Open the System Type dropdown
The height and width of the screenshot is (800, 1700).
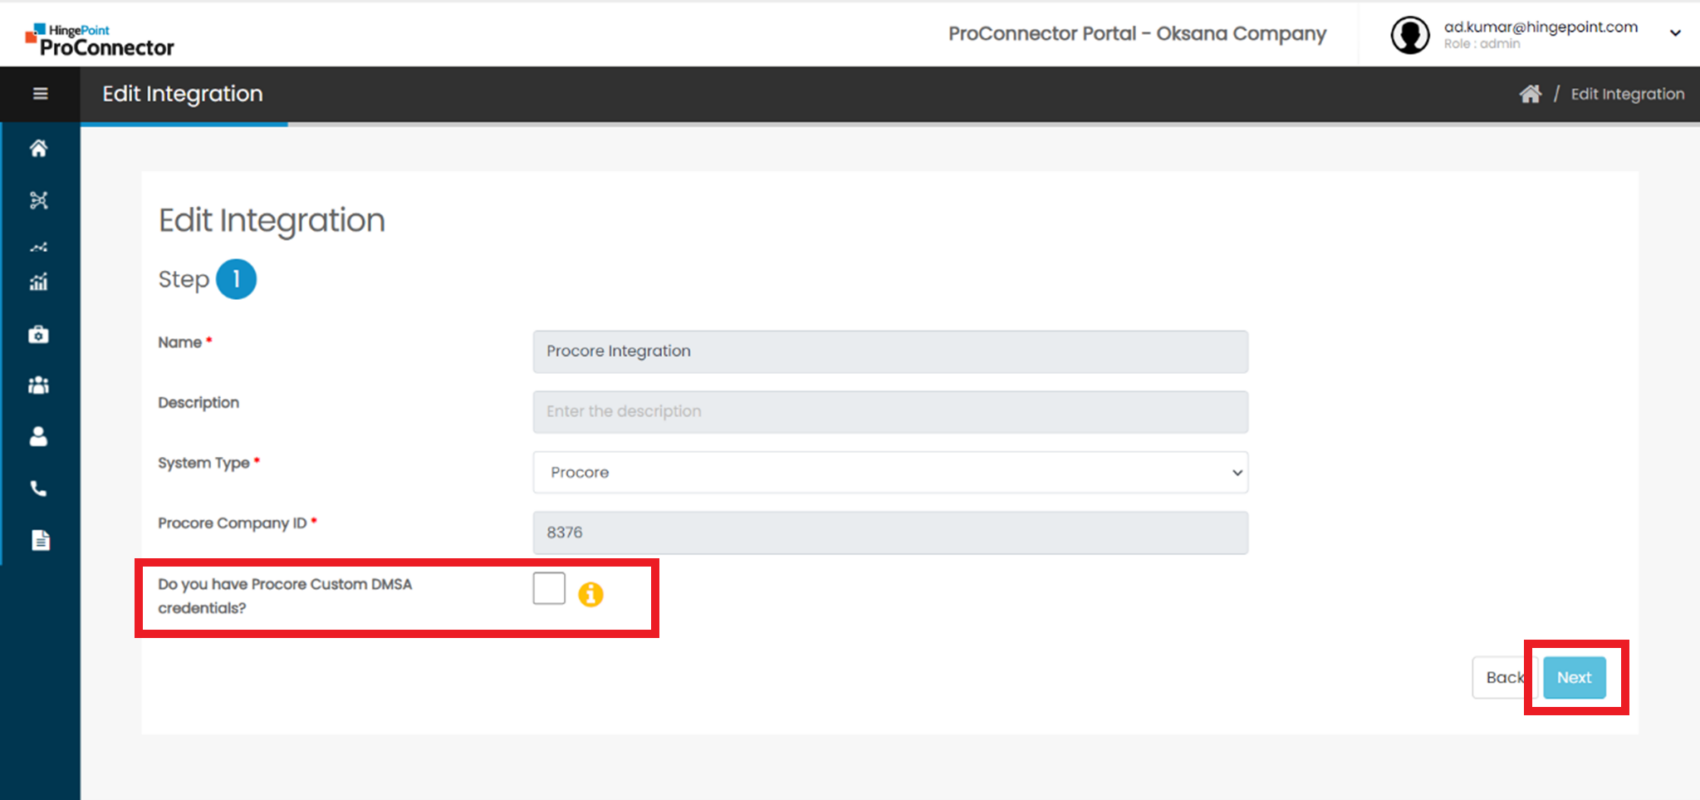coord(890,472)
